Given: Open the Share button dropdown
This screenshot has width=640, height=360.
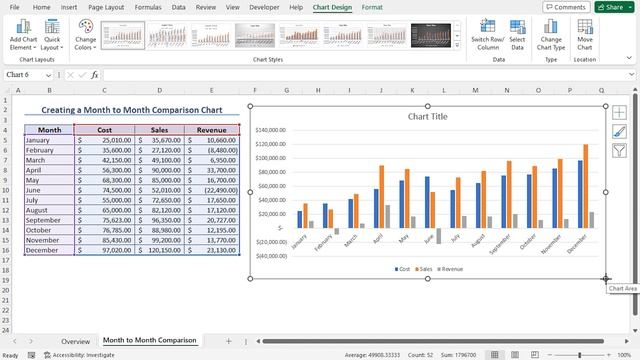Looking at the screenshot, I should pos(630,7).
